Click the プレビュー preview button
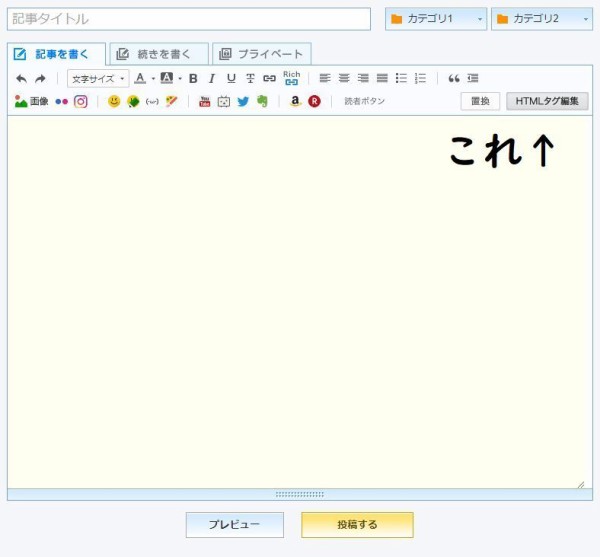The height and width of the screenshot is (557, 600). pyautogui.click(x=235, y=525)
